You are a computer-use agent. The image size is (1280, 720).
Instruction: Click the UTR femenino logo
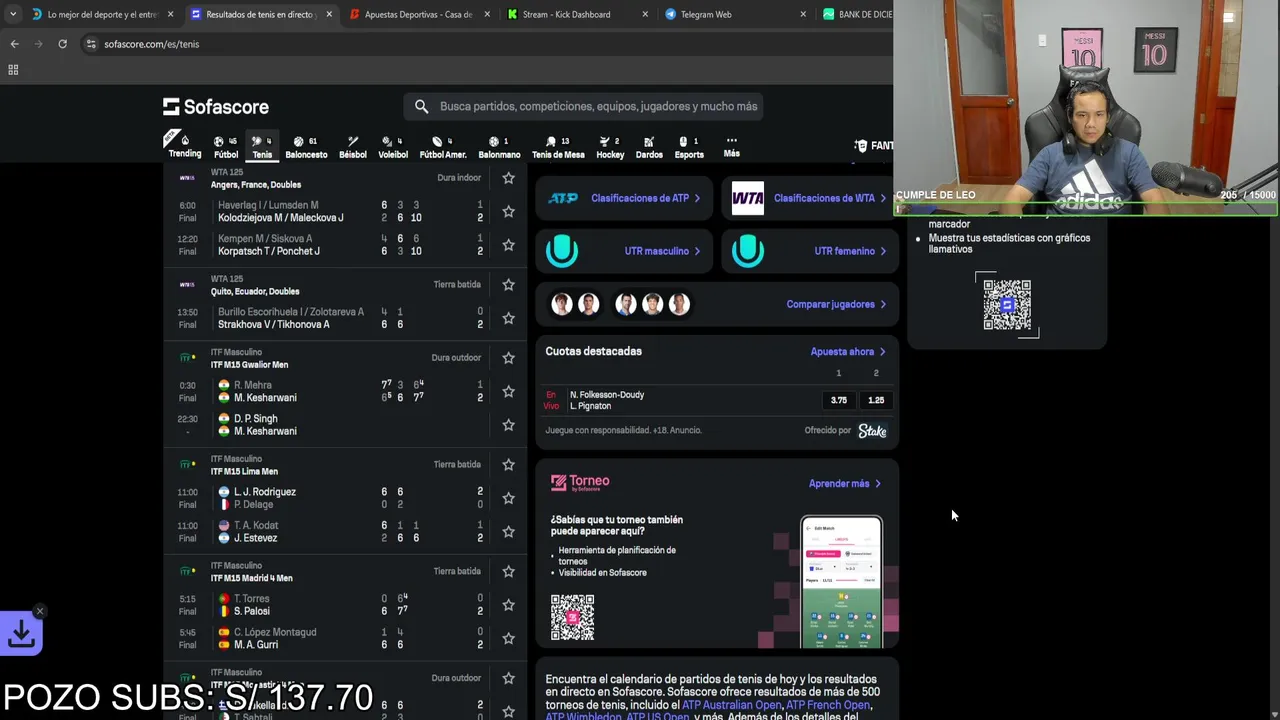pos(747,251)
